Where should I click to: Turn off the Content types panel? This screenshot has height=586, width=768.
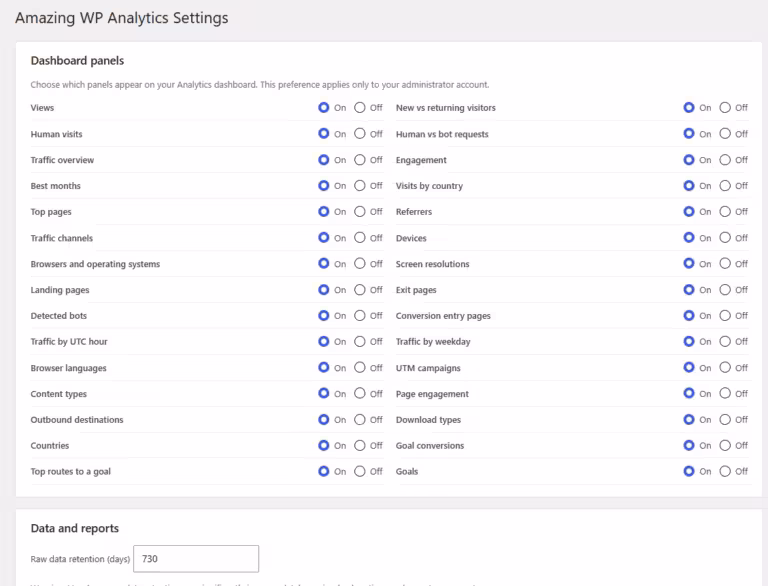360,393
